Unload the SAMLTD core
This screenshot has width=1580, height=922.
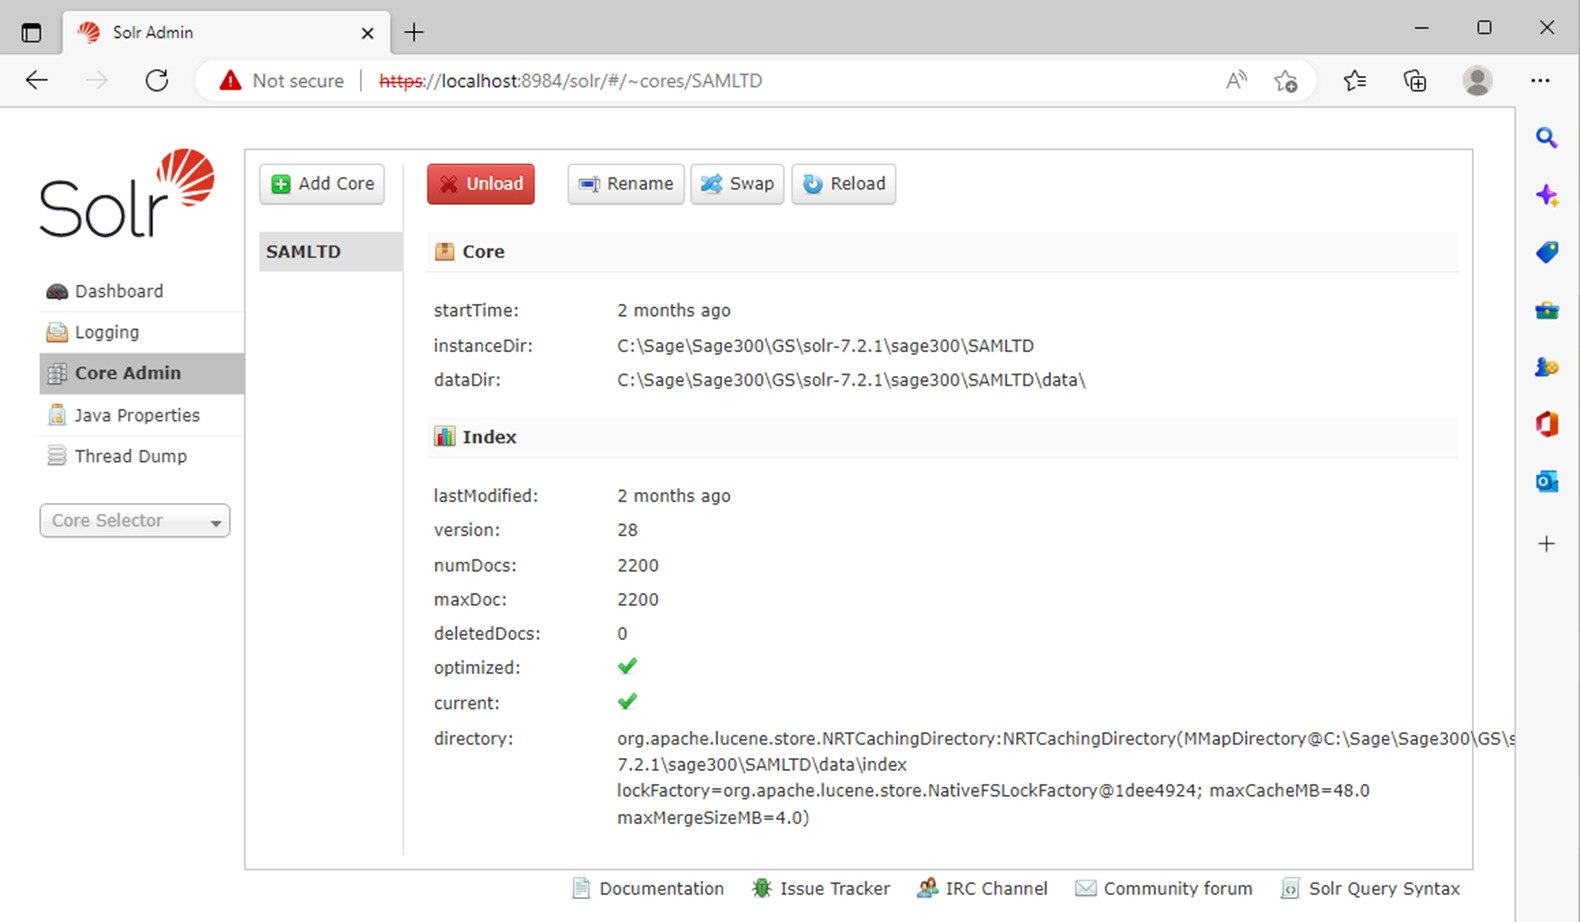(481, 184)
